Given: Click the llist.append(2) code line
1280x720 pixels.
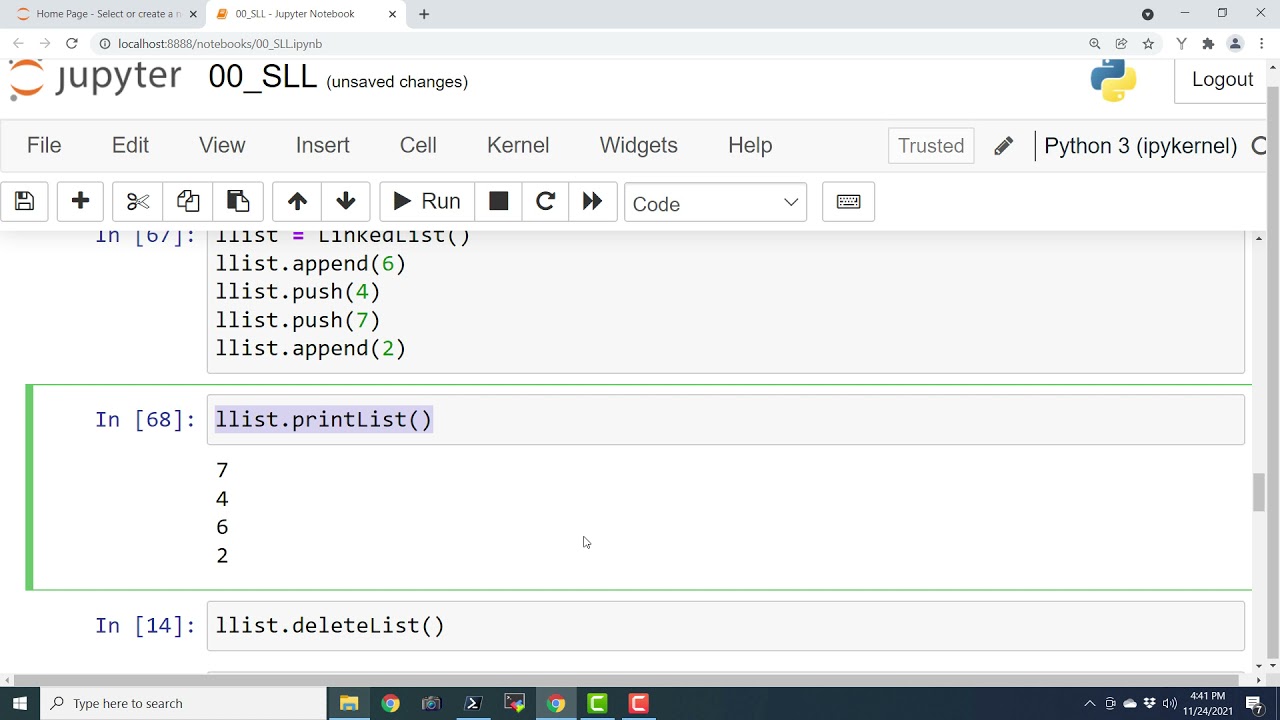Looking at the screenshot, I should (x=311, y=348).
